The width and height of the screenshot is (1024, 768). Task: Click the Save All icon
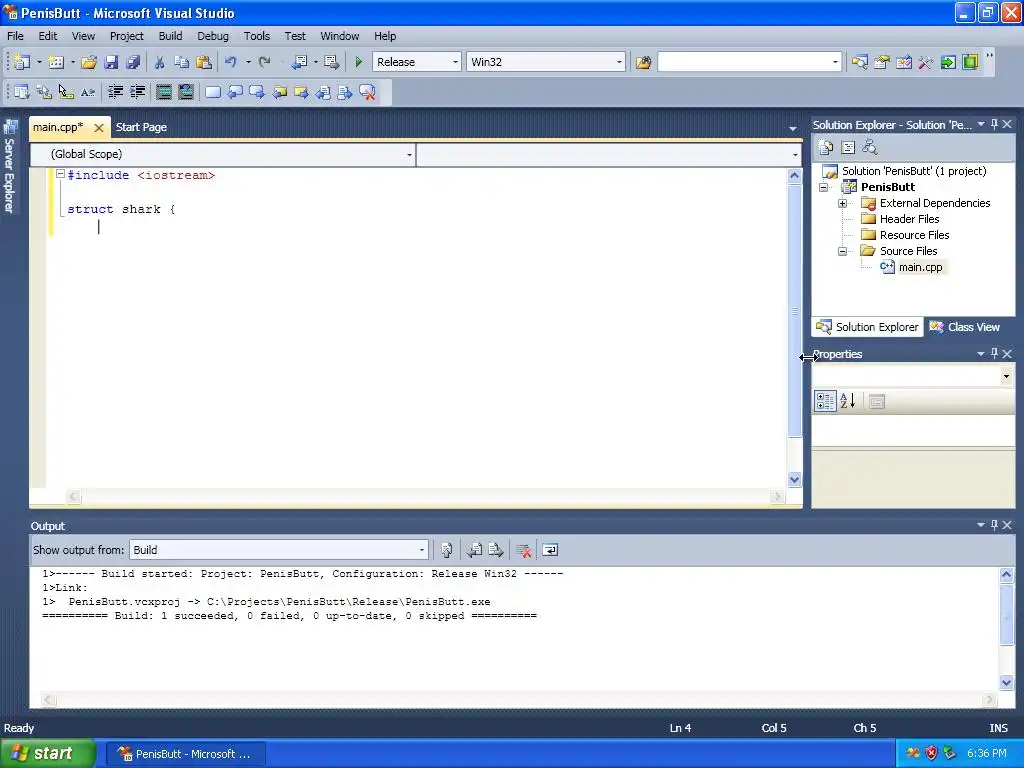(x=133, y=62)
